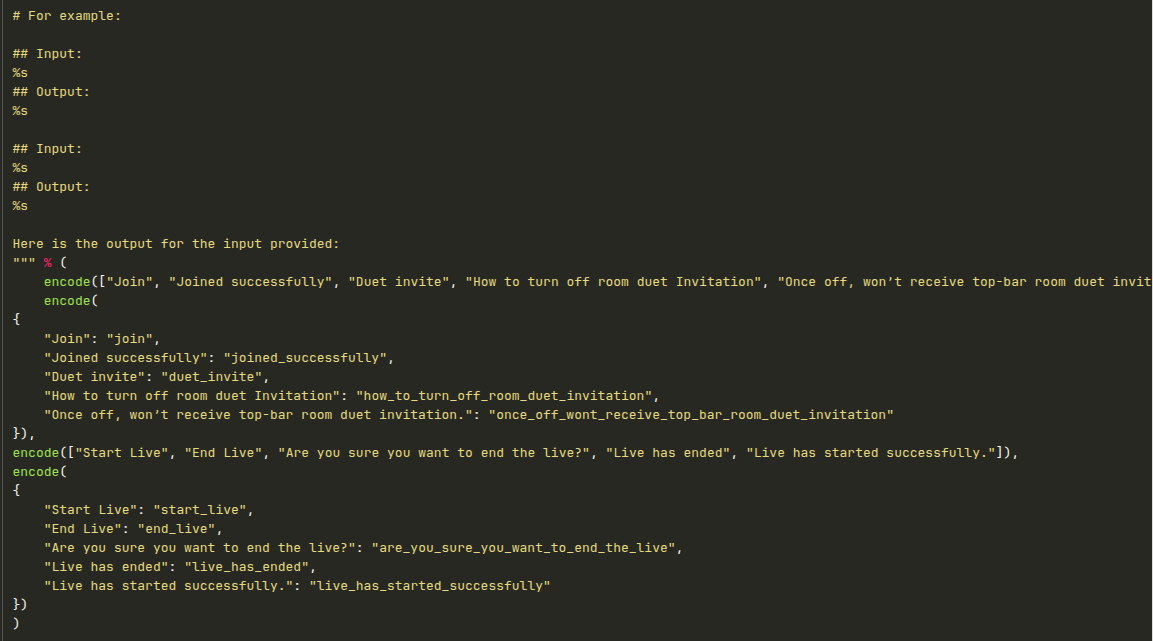The image size is (1153, 641).
Task: Click the final closing parenthesis on last line
Action: point(16,624)
